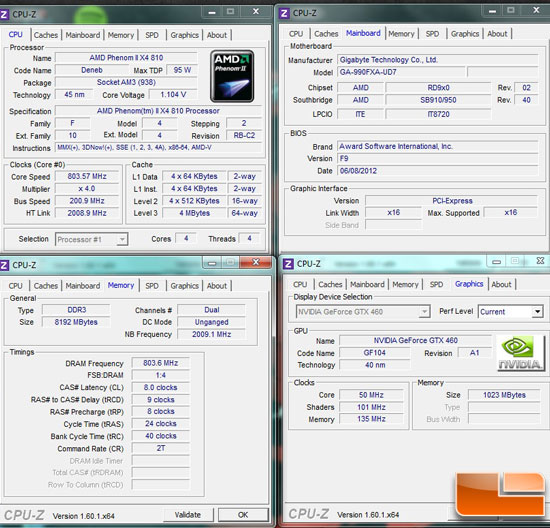The image size is (550, 528).
Task: Click the Link Width x16 value
Action: tap(394, 213)
